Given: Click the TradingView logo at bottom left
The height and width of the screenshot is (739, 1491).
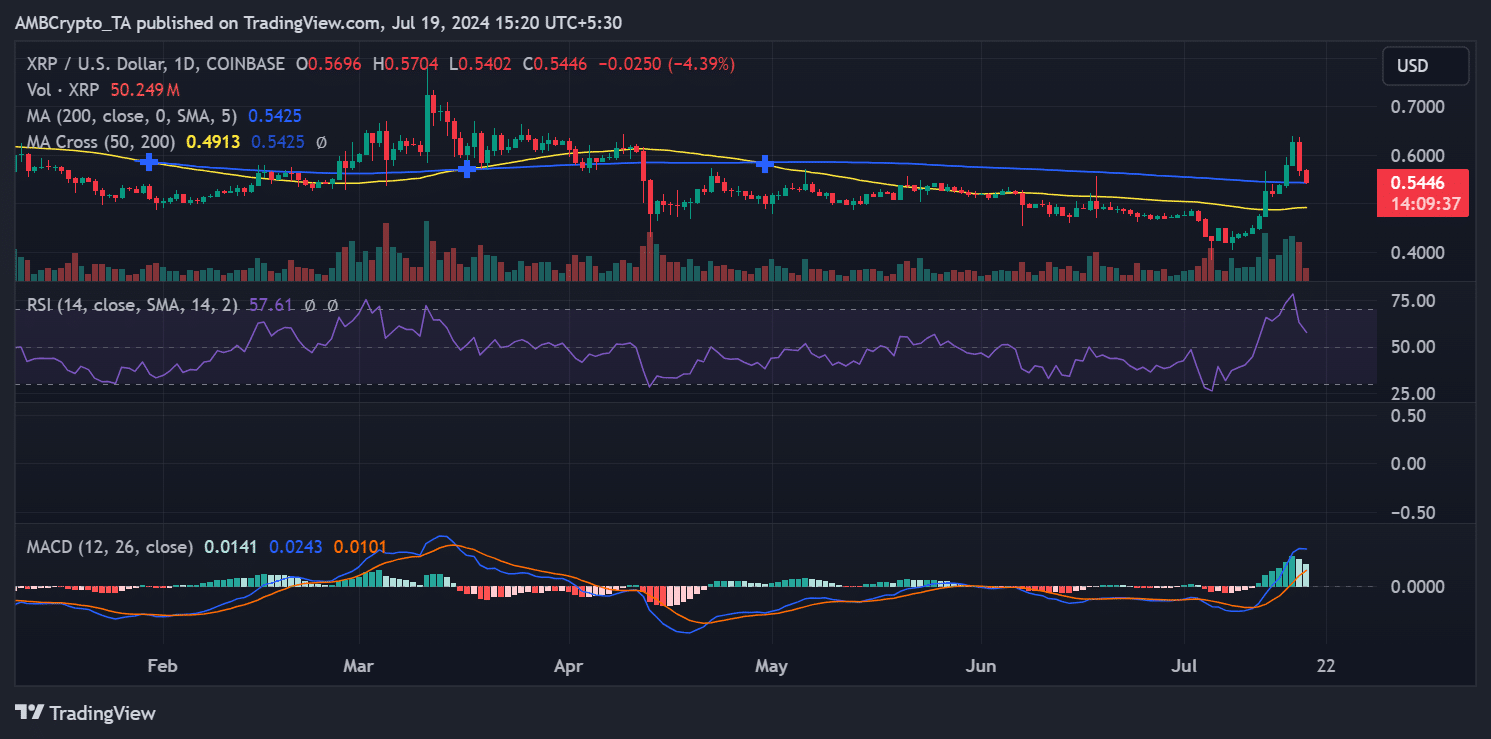Looking at the screenshot, I should click(85, 713).
